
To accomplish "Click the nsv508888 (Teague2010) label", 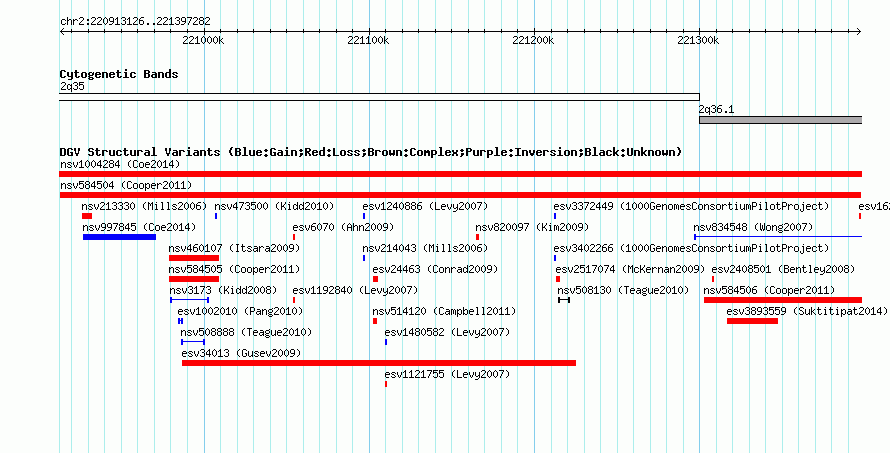I will coord(246,332).
